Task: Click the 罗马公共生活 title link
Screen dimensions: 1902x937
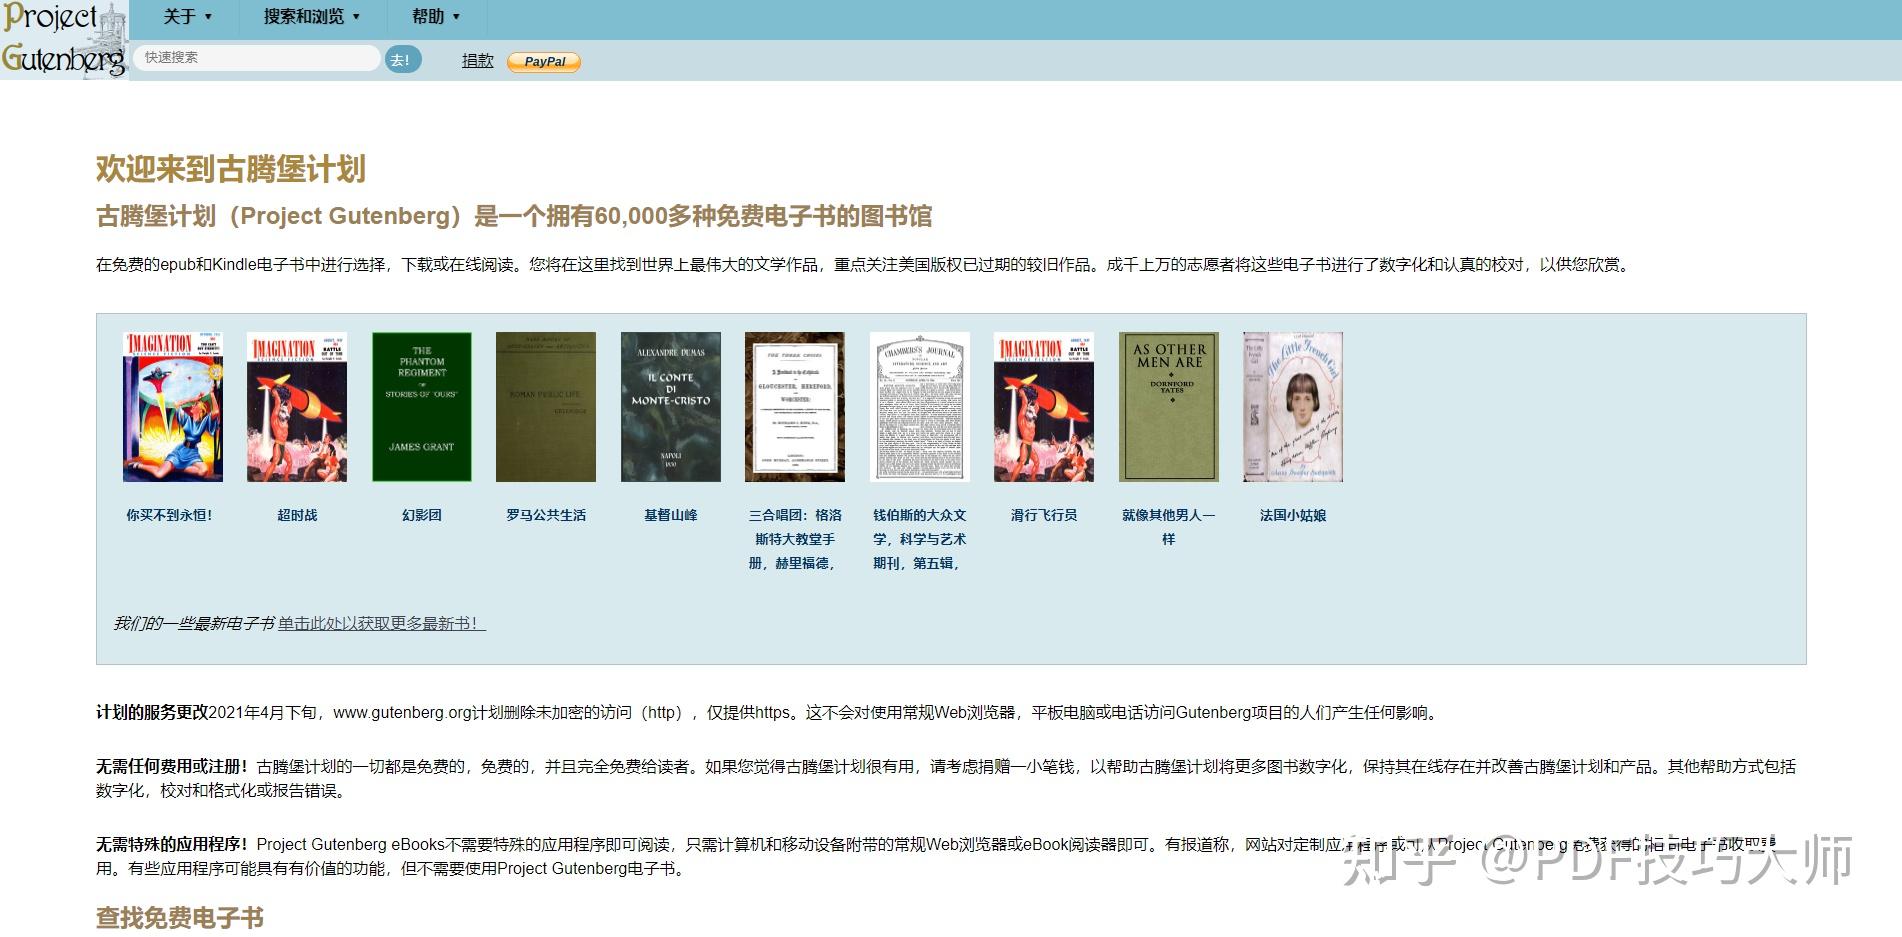Action: coord(546,515)
